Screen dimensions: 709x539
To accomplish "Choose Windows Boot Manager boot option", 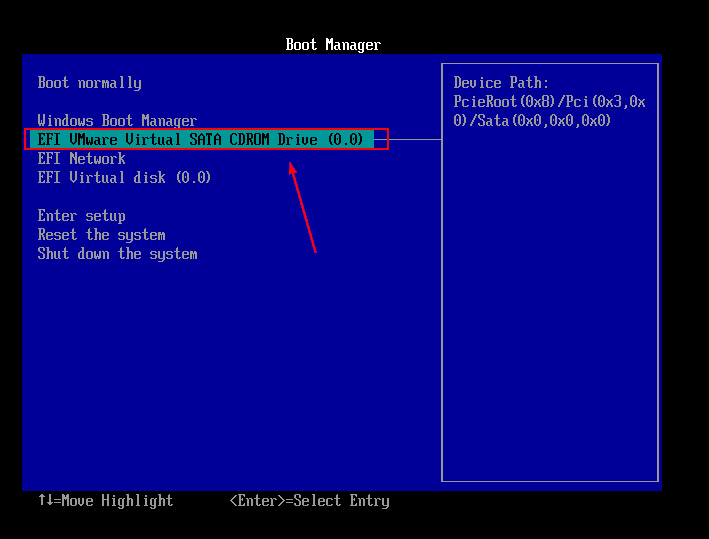I will click(x=117, y=121).
